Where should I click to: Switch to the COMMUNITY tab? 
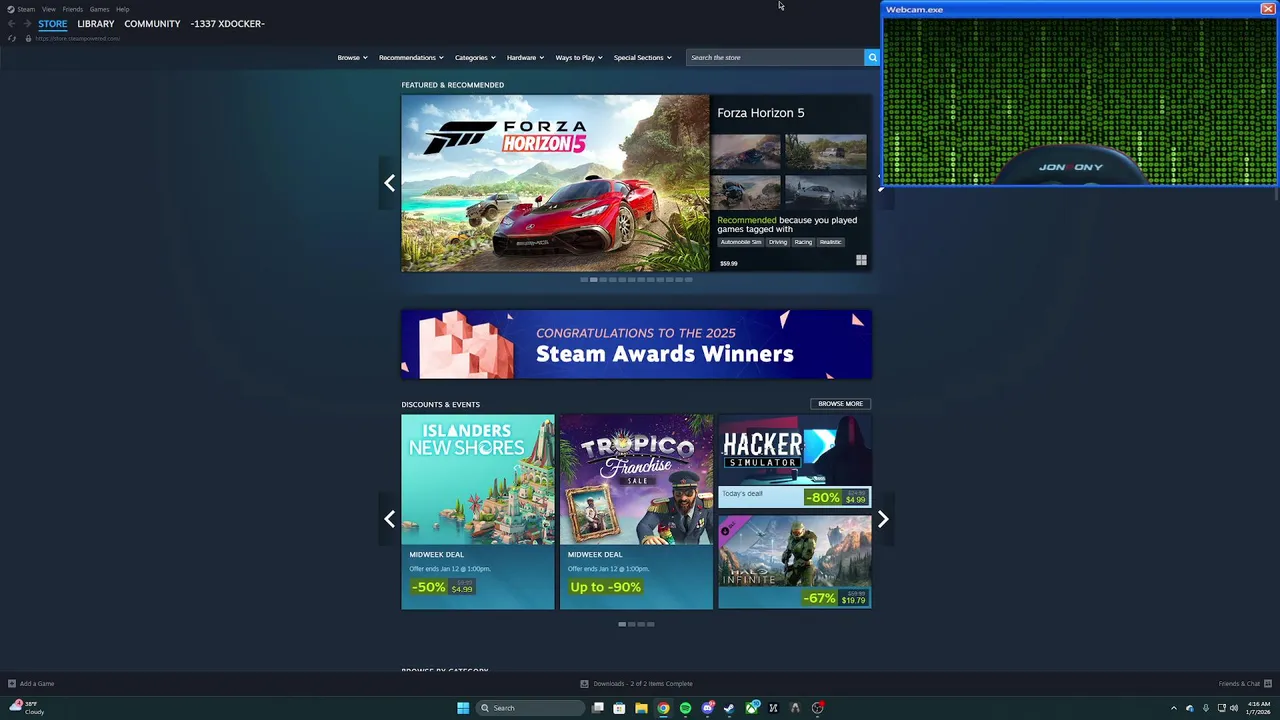click(x=152, y=24)
